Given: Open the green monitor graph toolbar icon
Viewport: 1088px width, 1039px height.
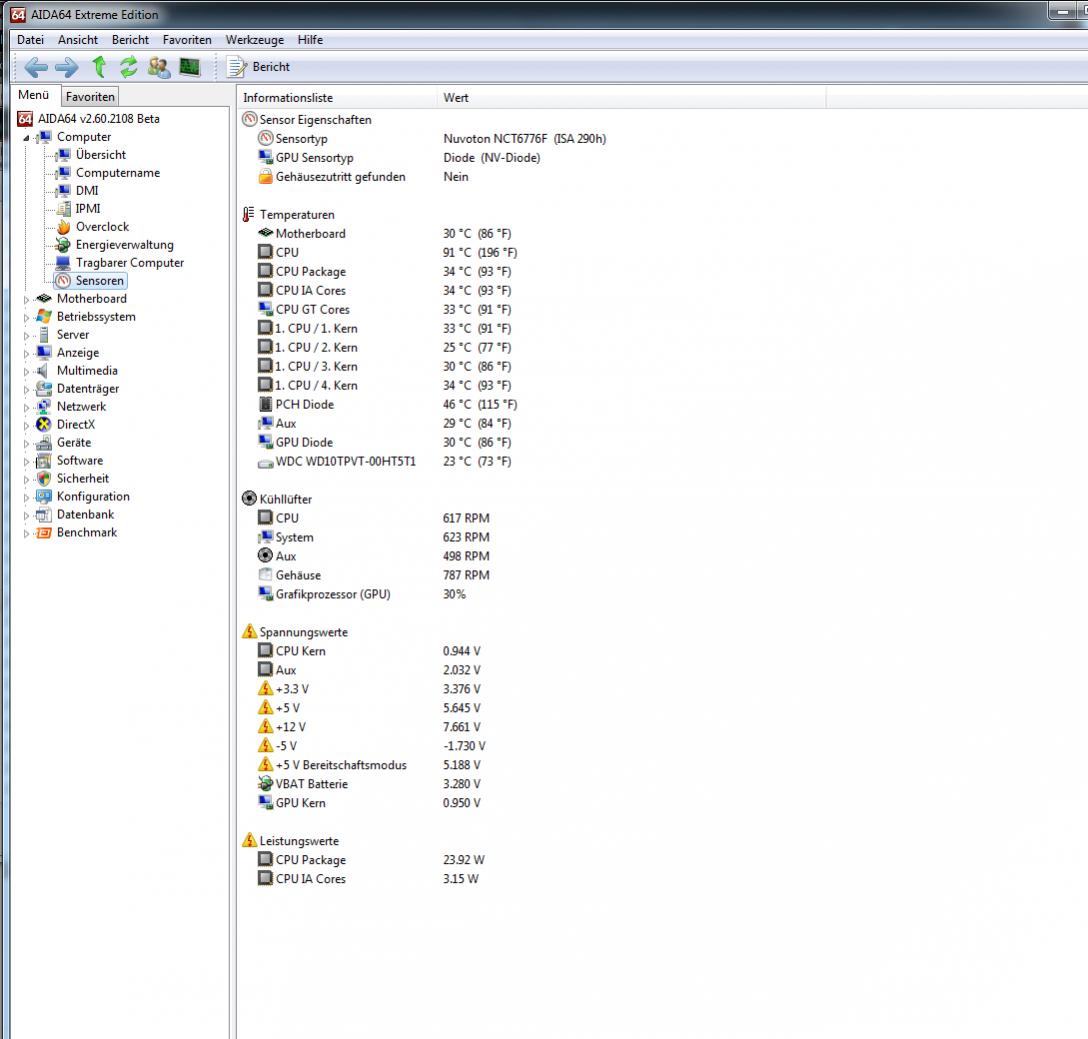Looking at the screenshot, I should [x=189, y=67].
